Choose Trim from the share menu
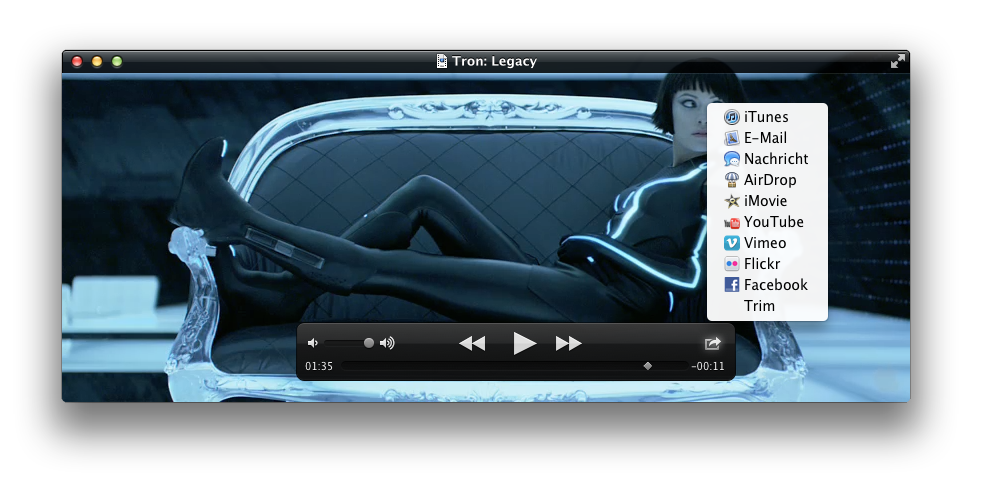The height and width of the screenshot is (483, 997). (x=767, y=306)
